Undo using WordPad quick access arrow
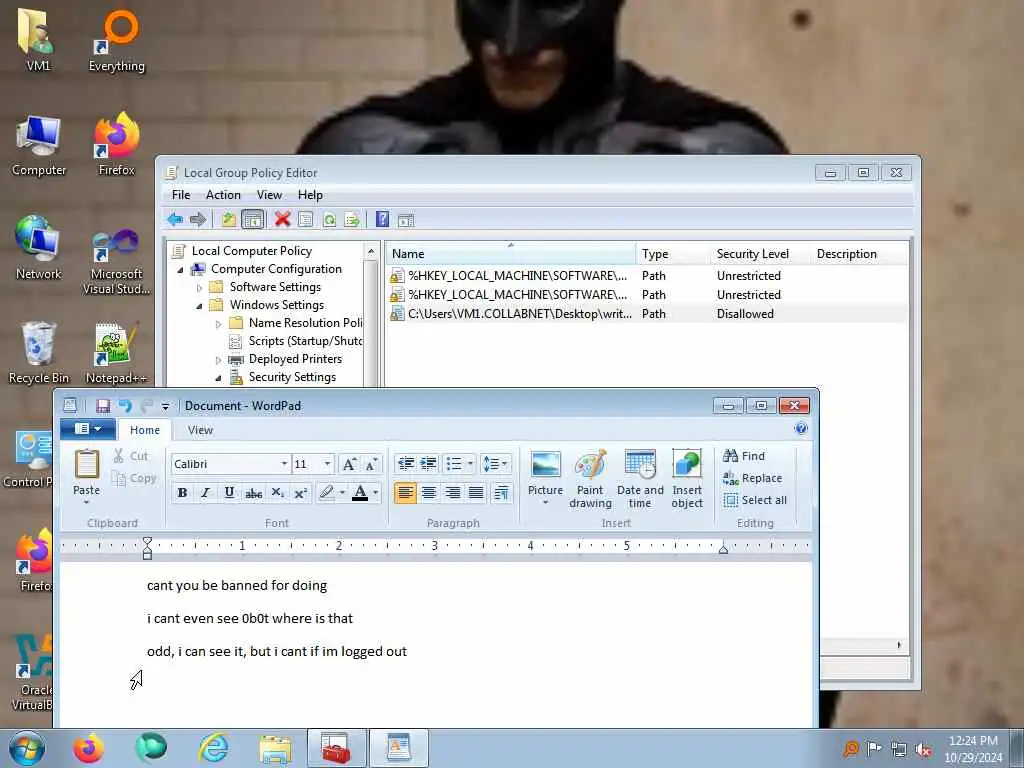1024x768 pixels. click(125, 406)
